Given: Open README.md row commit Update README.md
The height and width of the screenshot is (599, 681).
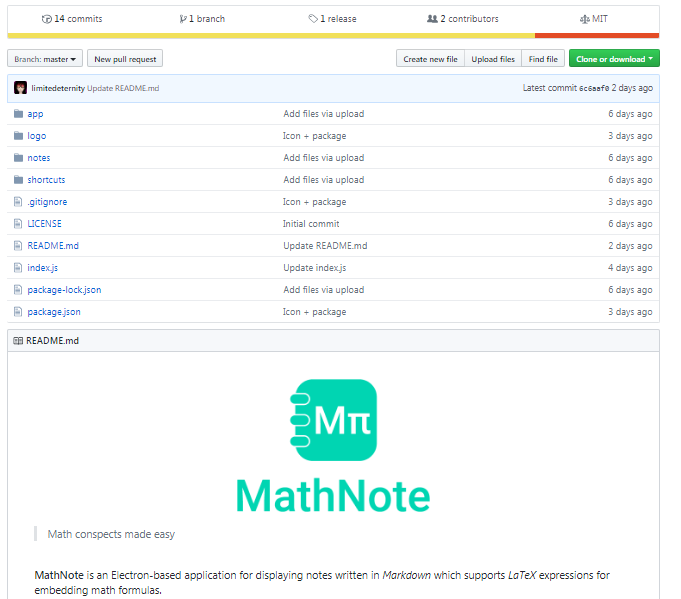Looking at the screenshot, I should pos(325,246).
